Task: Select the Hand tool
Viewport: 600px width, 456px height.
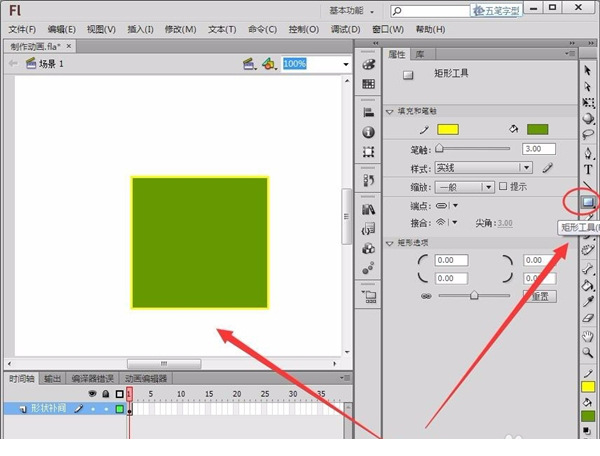Action: tap(588, 336)
